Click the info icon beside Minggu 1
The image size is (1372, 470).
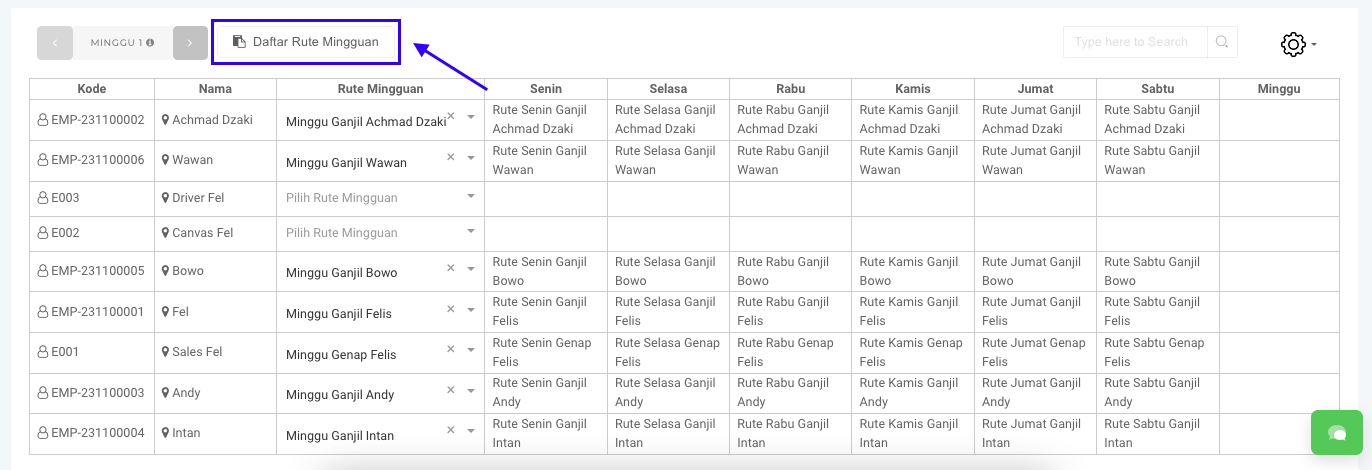150,43
